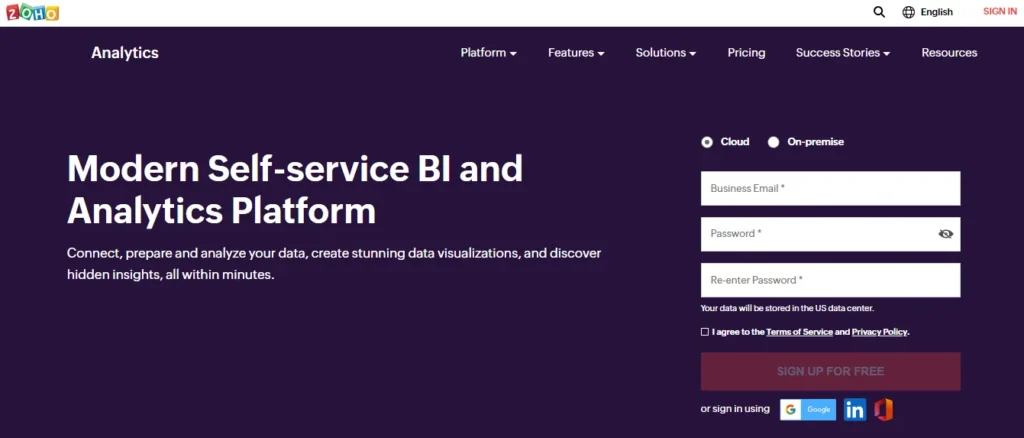Open the English language selector
The height and width of the screenshot is (438, 1024).
pos(936,12)
